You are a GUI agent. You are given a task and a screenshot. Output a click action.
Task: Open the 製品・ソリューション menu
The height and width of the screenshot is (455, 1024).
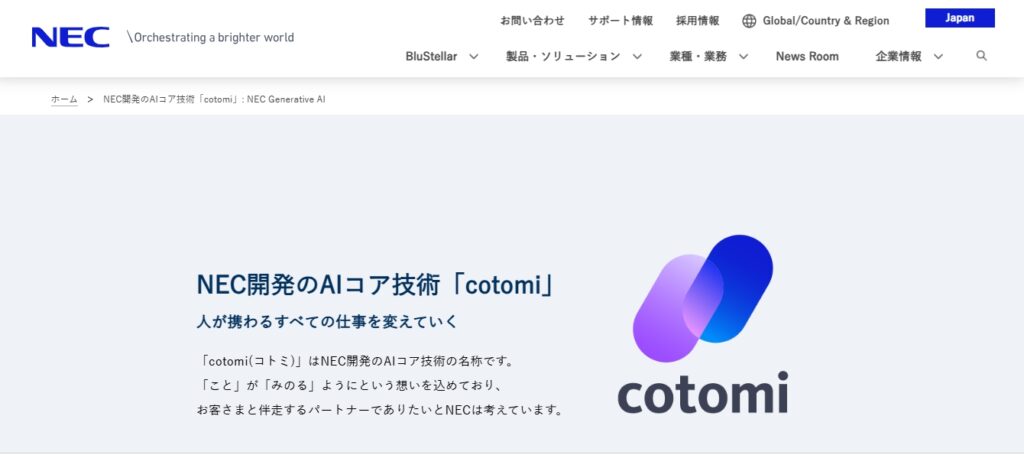(563, 57)
